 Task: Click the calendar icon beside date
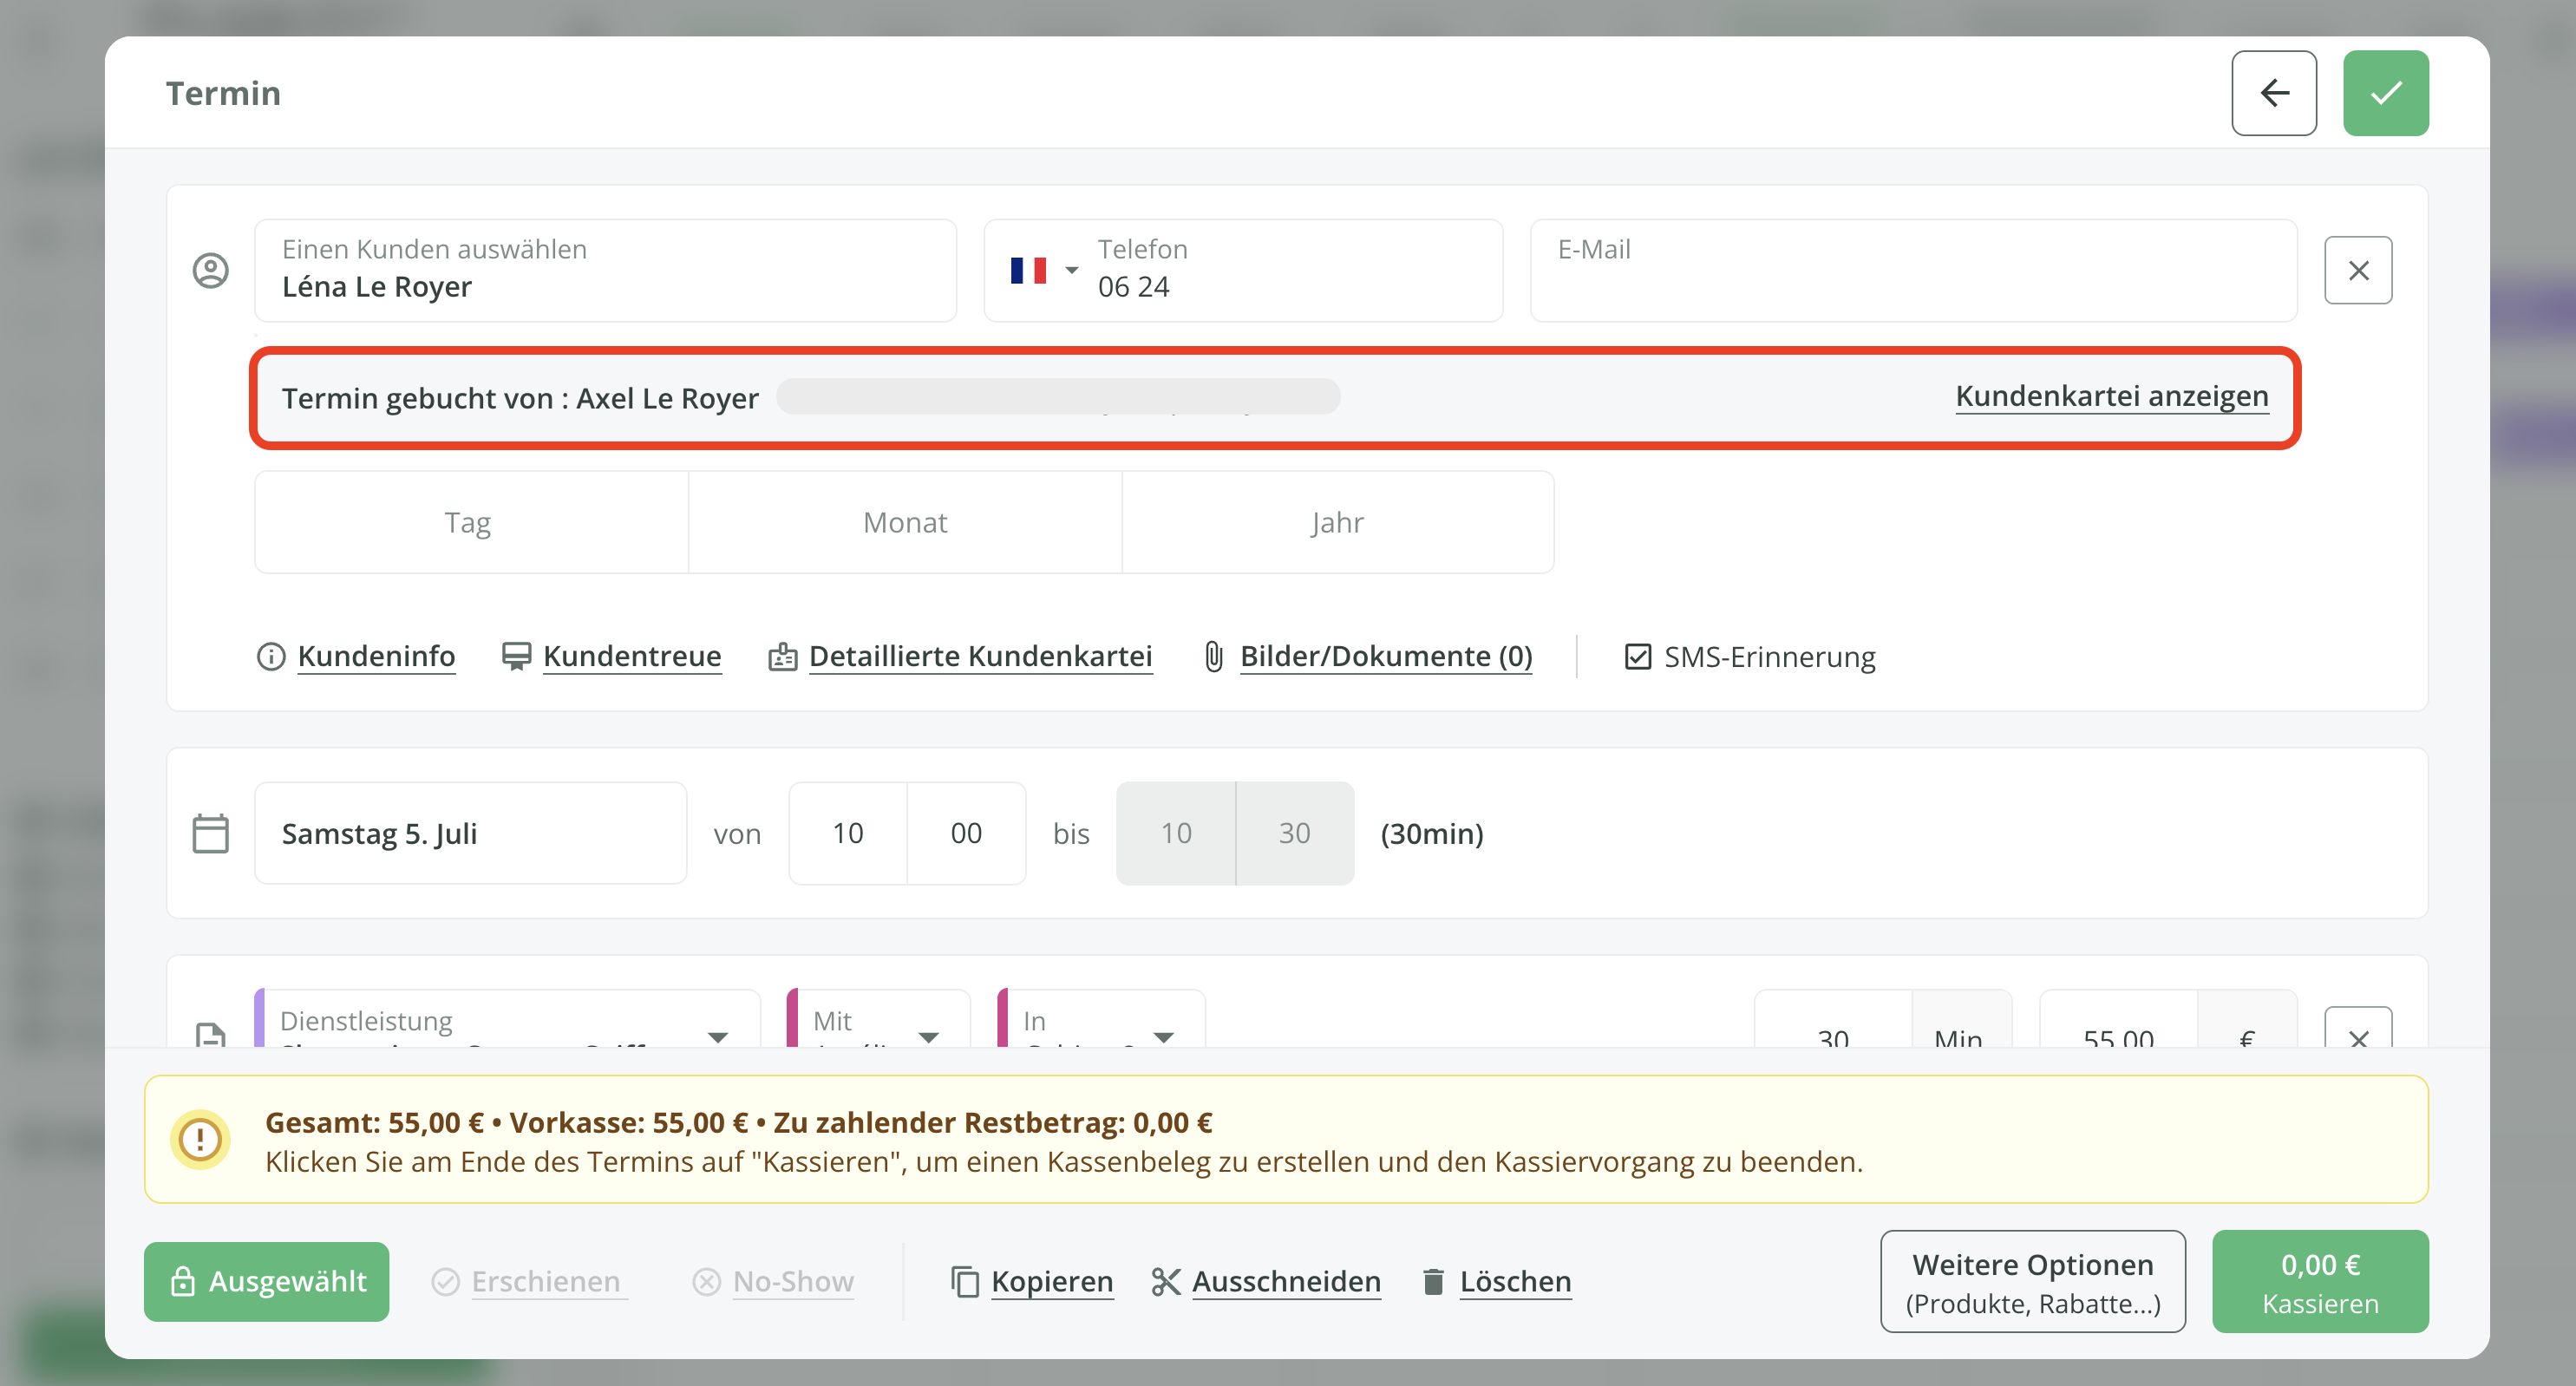tap(210, 833)
